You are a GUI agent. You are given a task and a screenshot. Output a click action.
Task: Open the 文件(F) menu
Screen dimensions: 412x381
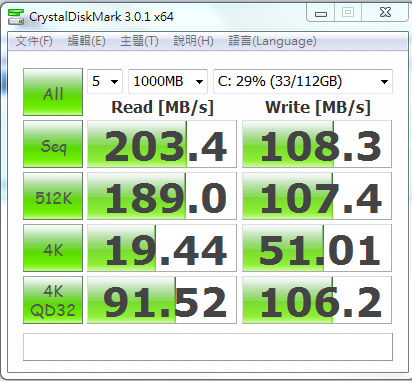(34, 41)
